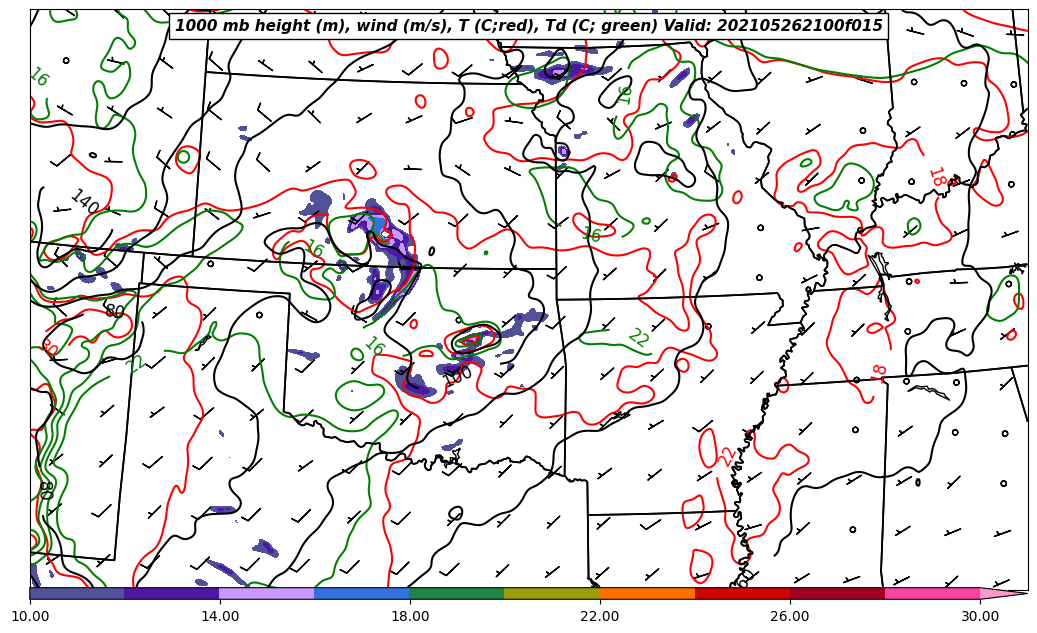Click the plot title text at top
1037x633 pixels.
[529, 26]
